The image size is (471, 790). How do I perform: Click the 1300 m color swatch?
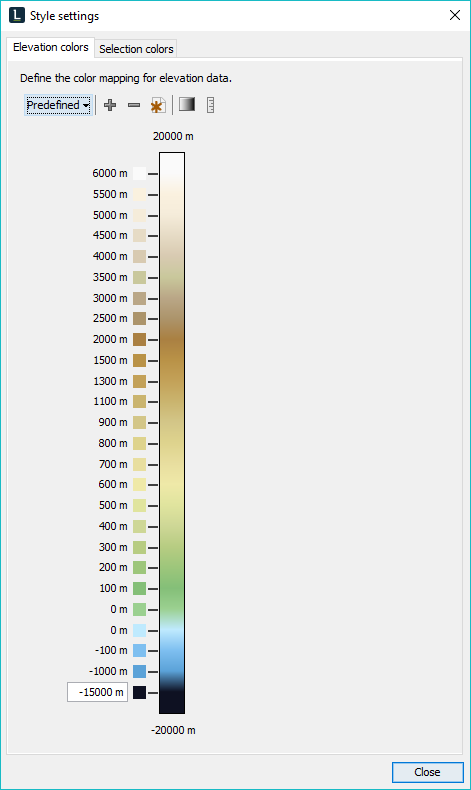pos(140,381)
